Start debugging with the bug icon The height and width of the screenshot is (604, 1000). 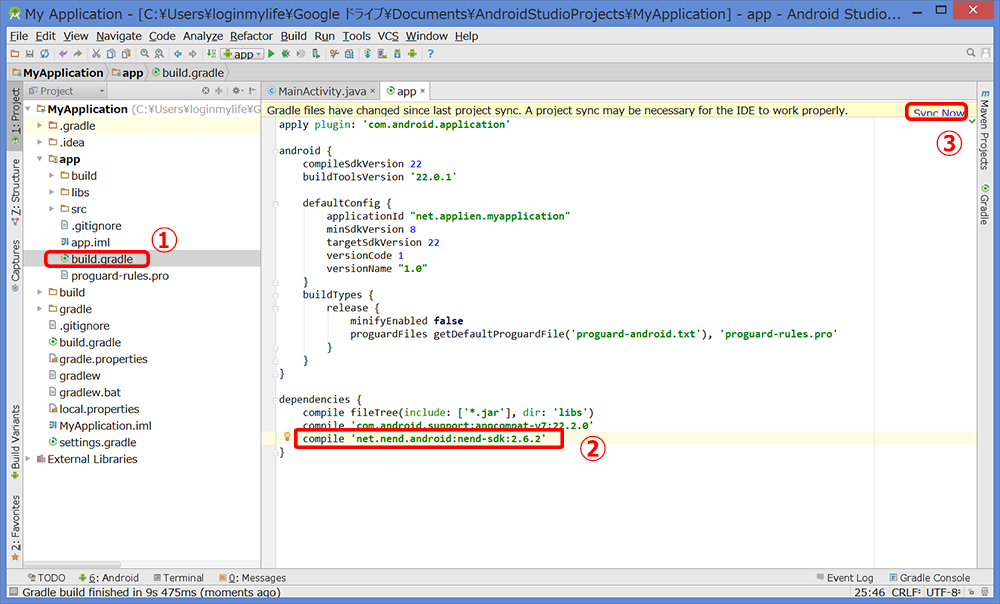pos(286,54)
